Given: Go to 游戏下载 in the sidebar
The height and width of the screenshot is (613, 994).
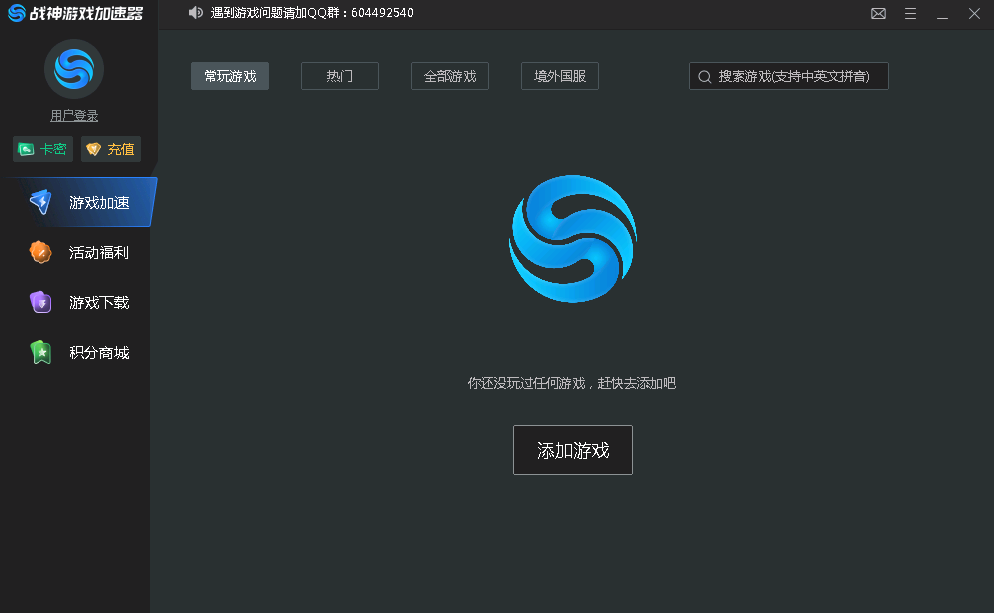Looking at the screenshot, I should coord(79,302).
